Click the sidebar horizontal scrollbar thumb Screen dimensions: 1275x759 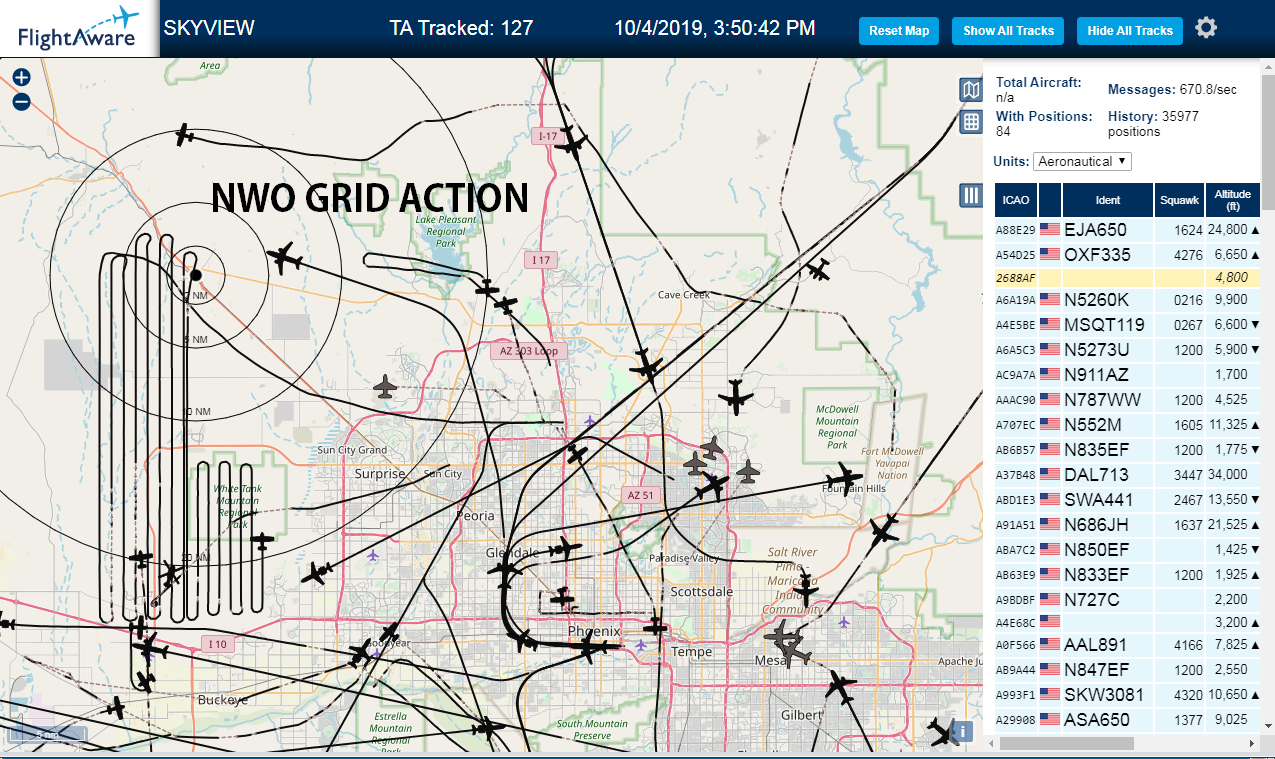(1066, 744)
